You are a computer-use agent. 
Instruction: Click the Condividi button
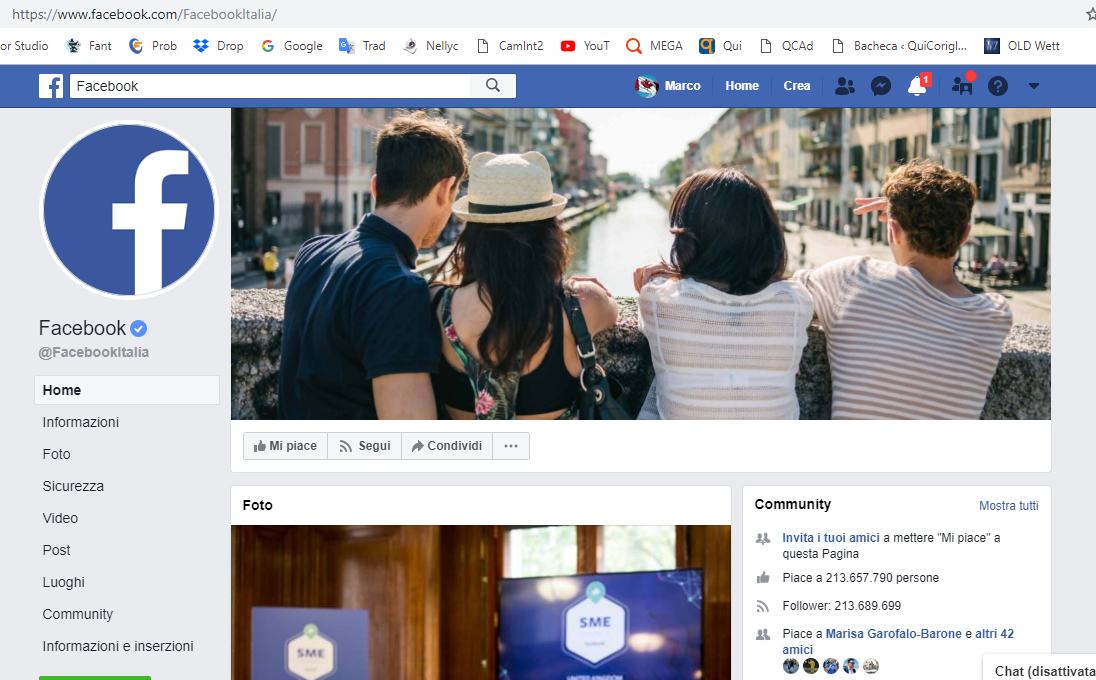click(x=446, y=446)
